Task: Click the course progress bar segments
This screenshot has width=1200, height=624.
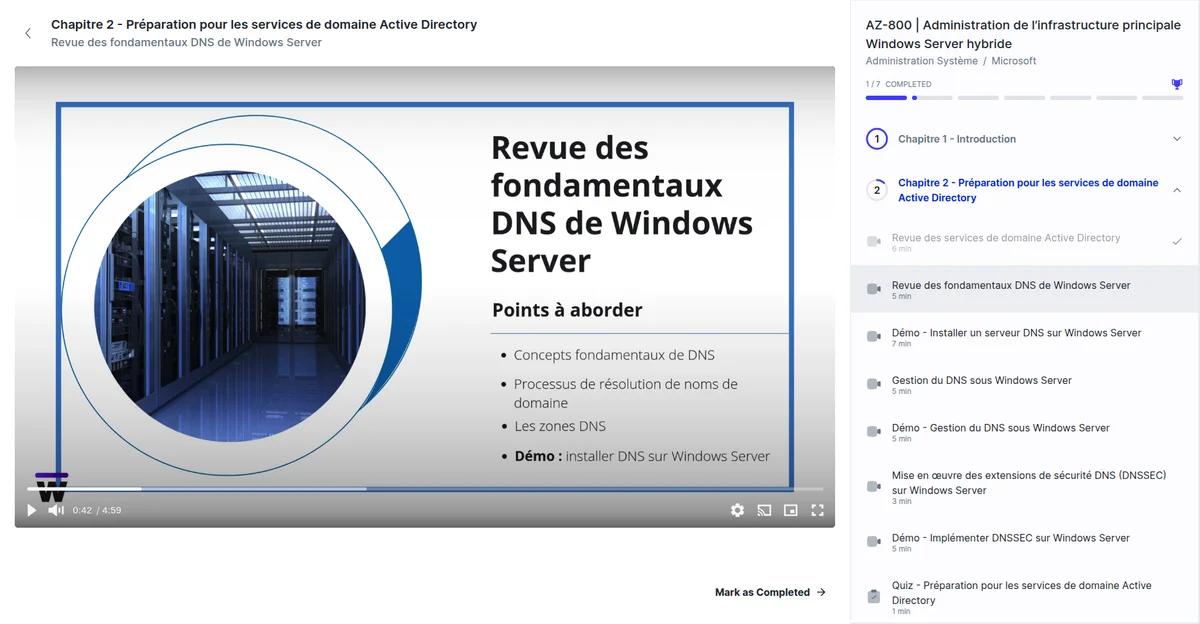Action: pyautogui.click(x=1024, y=98)
